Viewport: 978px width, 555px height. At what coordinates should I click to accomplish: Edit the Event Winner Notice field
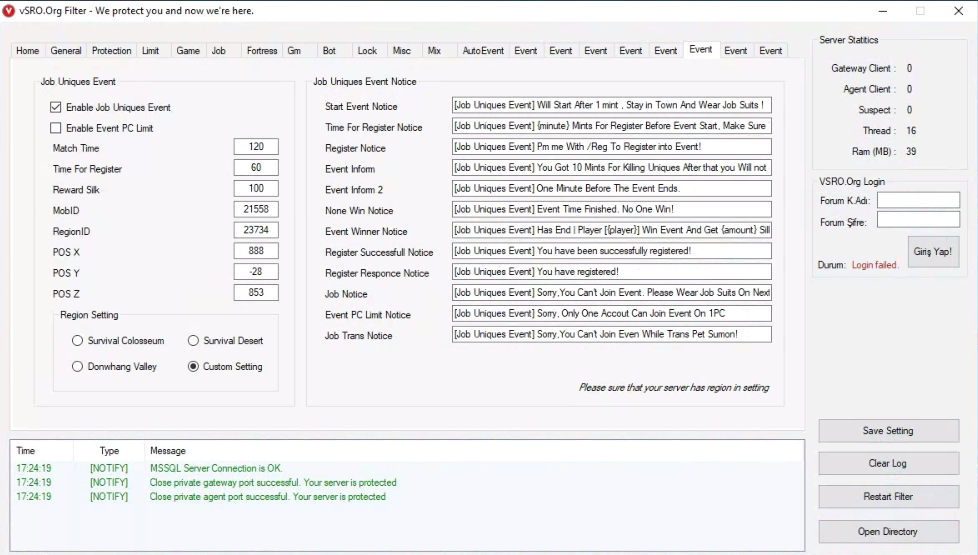[x=612, y=230]
